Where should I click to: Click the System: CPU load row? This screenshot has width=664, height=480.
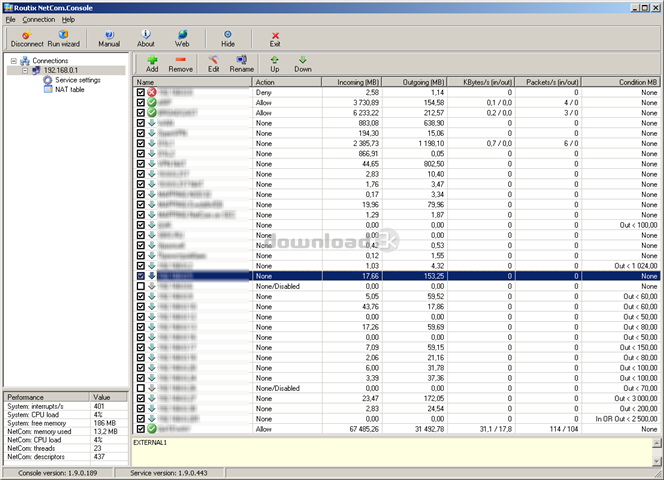point(66,414)
